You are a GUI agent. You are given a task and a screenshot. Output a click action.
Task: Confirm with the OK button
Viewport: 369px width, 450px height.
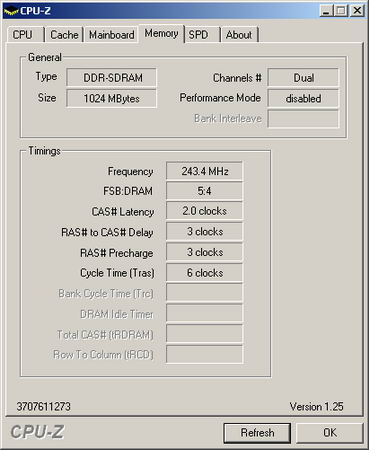[x=330, y=433]
